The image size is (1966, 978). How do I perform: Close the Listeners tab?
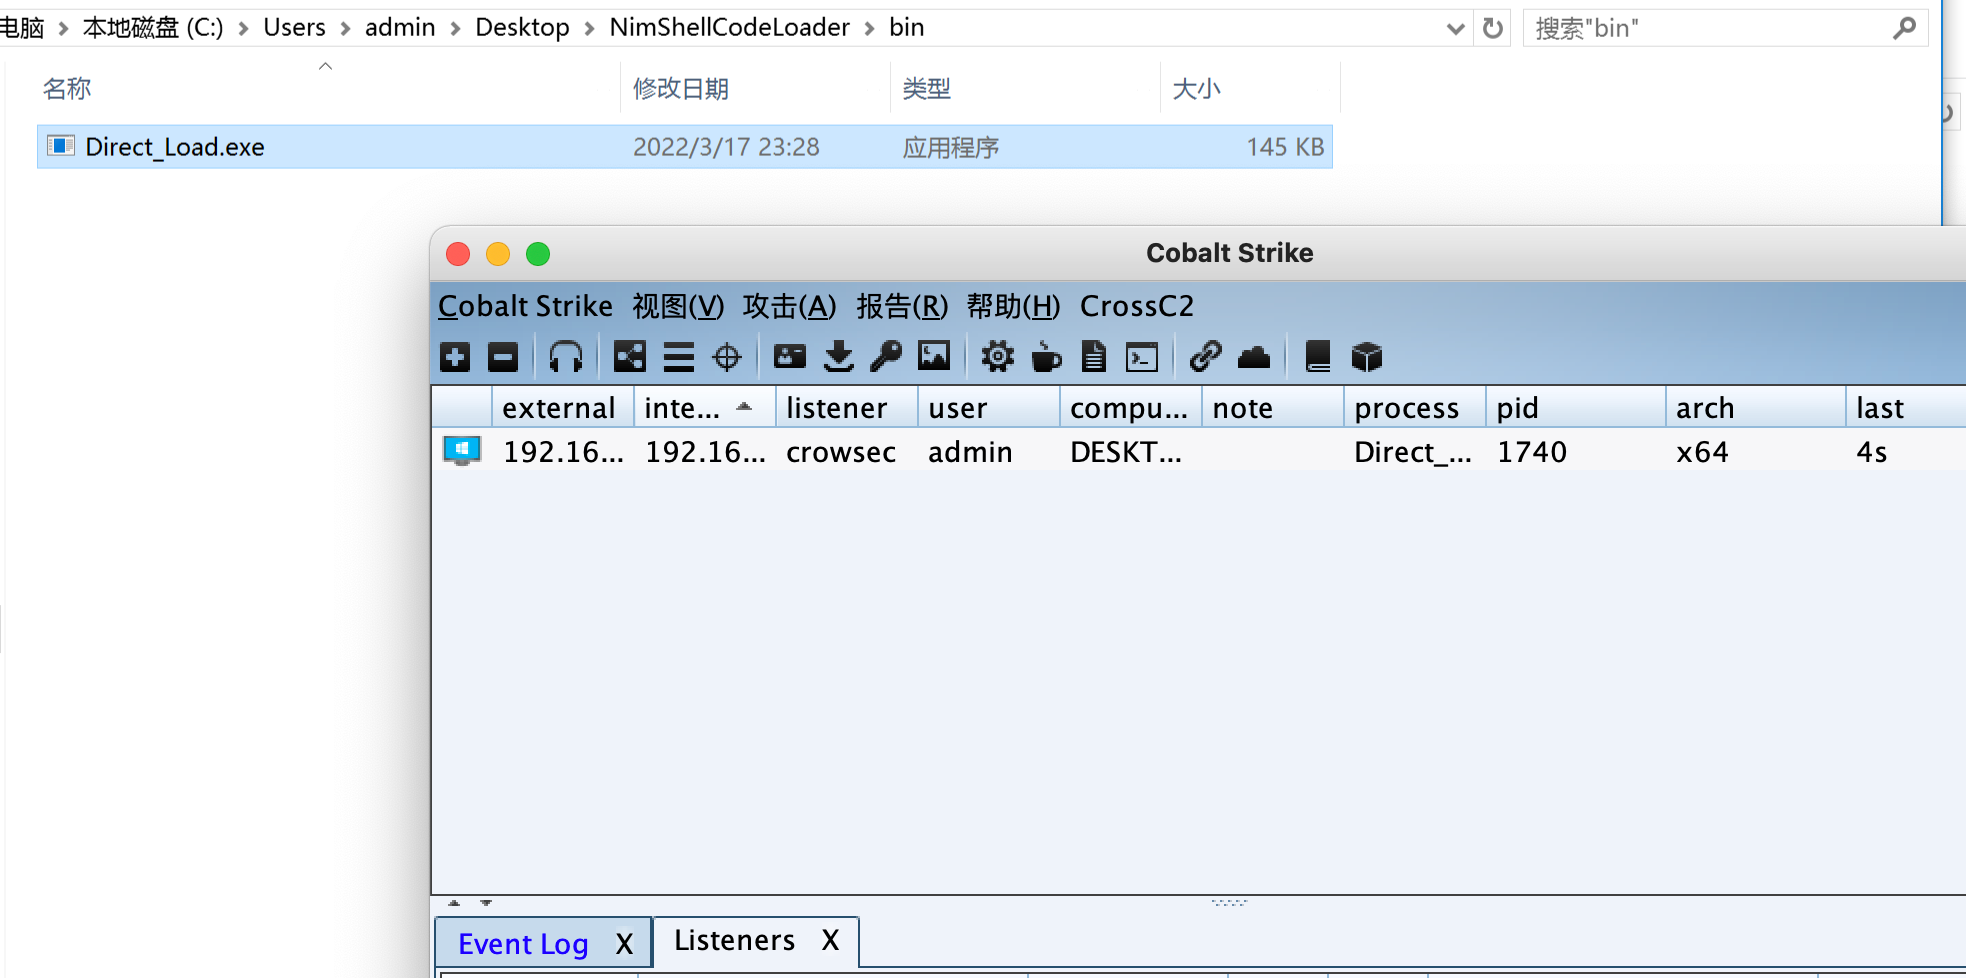pyautogui.click(x=830, y=940)
